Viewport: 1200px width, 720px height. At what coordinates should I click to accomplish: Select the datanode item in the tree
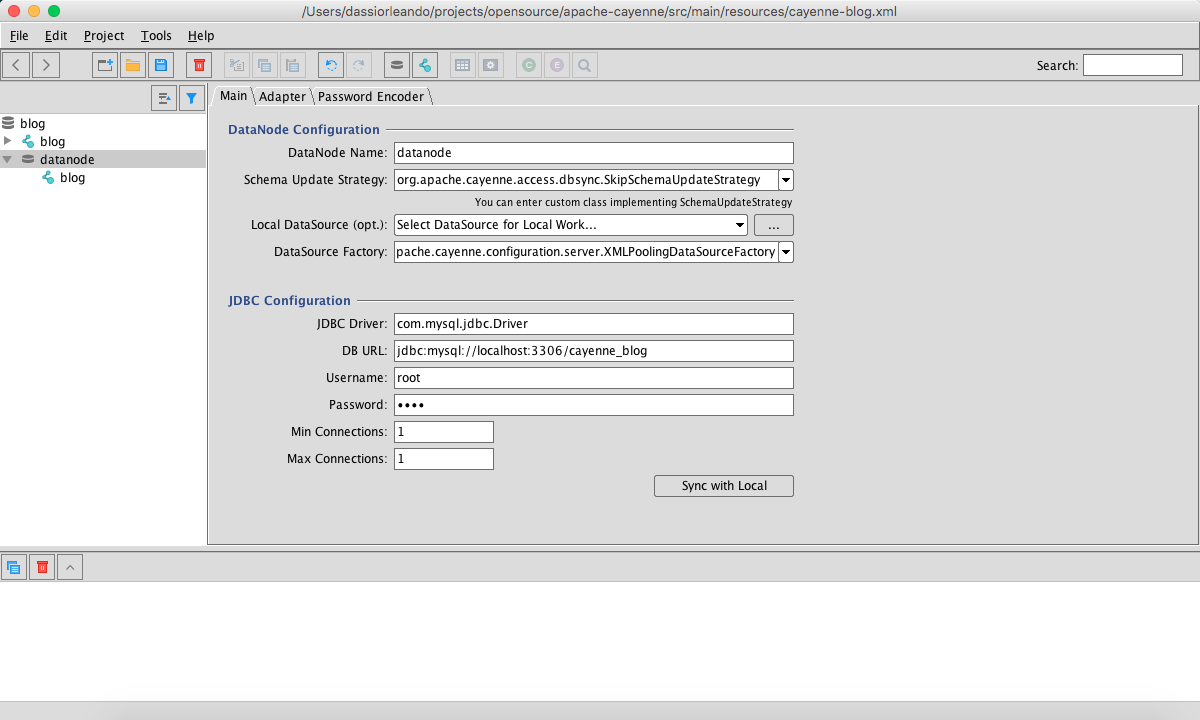click(x=58, y=159)
